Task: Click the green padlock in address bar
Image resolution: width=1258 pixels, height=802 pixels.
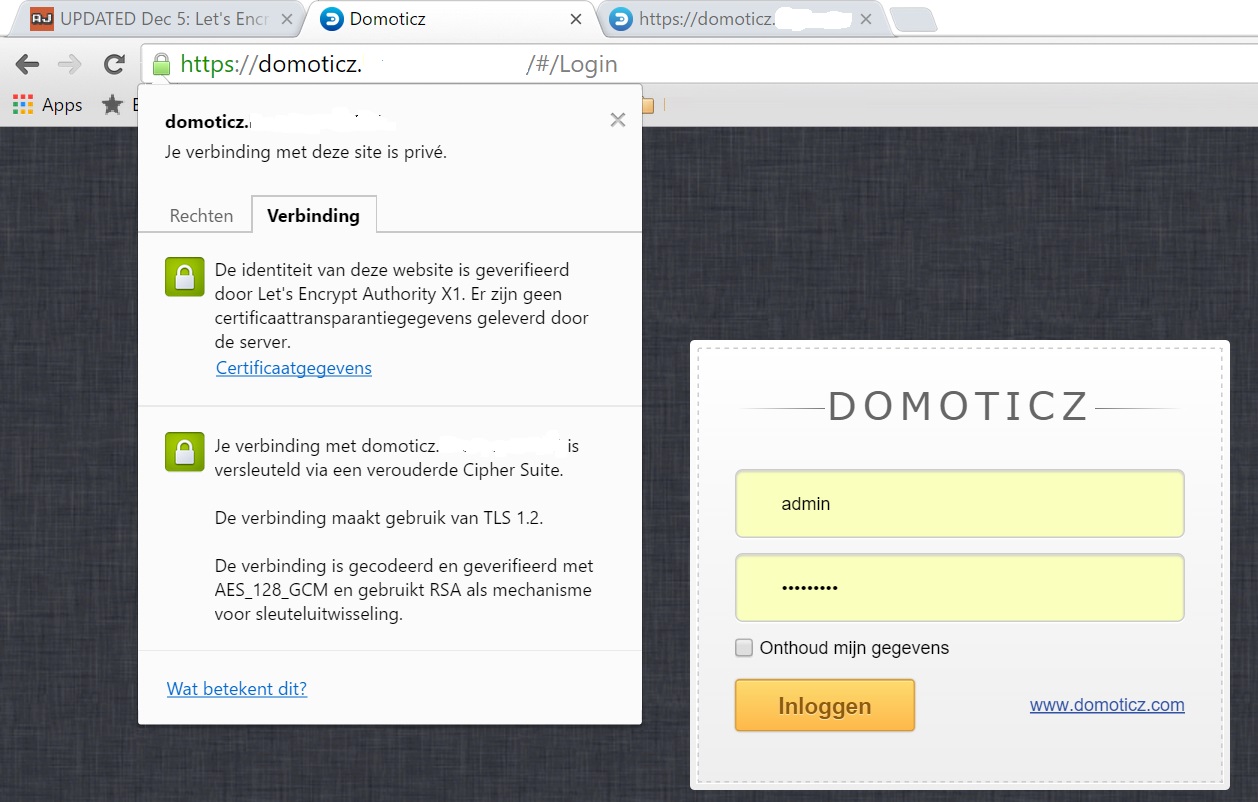Action: click(x=161, y=65)
